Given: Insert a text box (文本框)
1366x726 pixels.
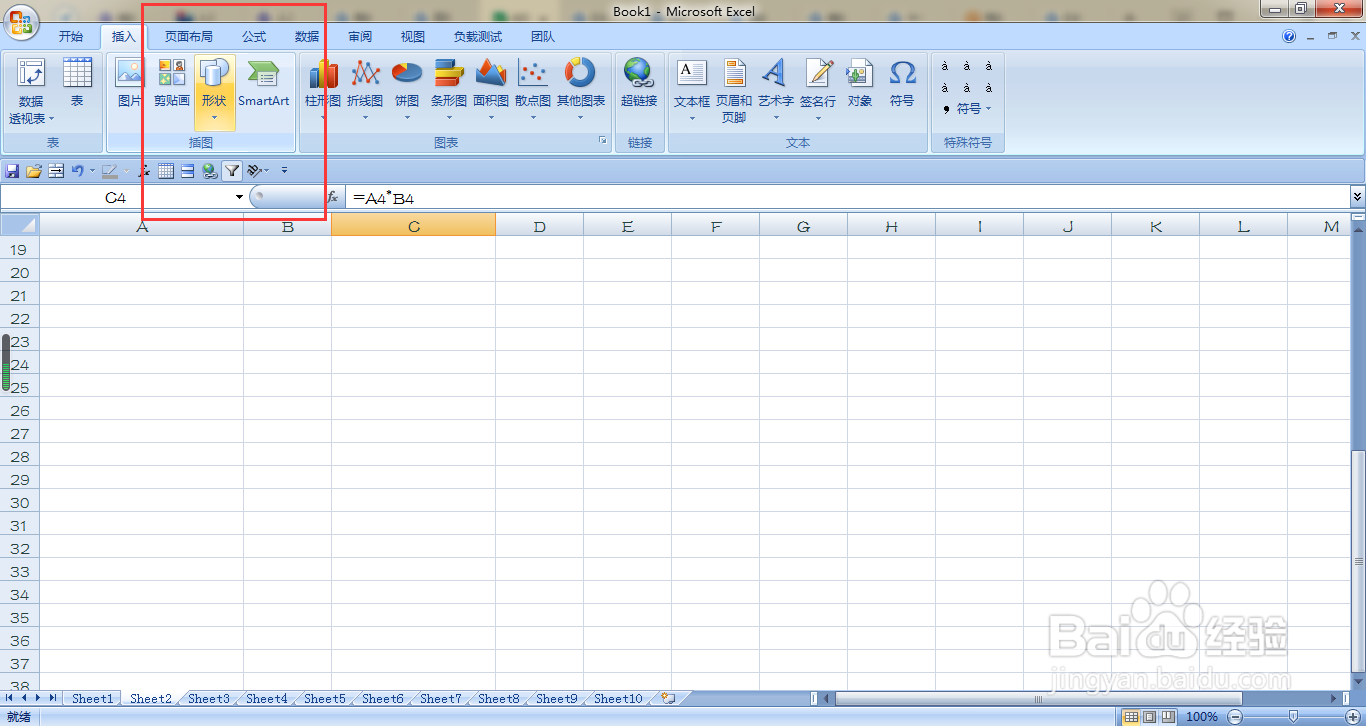Looking at the screenshot, I should [692, 90].
